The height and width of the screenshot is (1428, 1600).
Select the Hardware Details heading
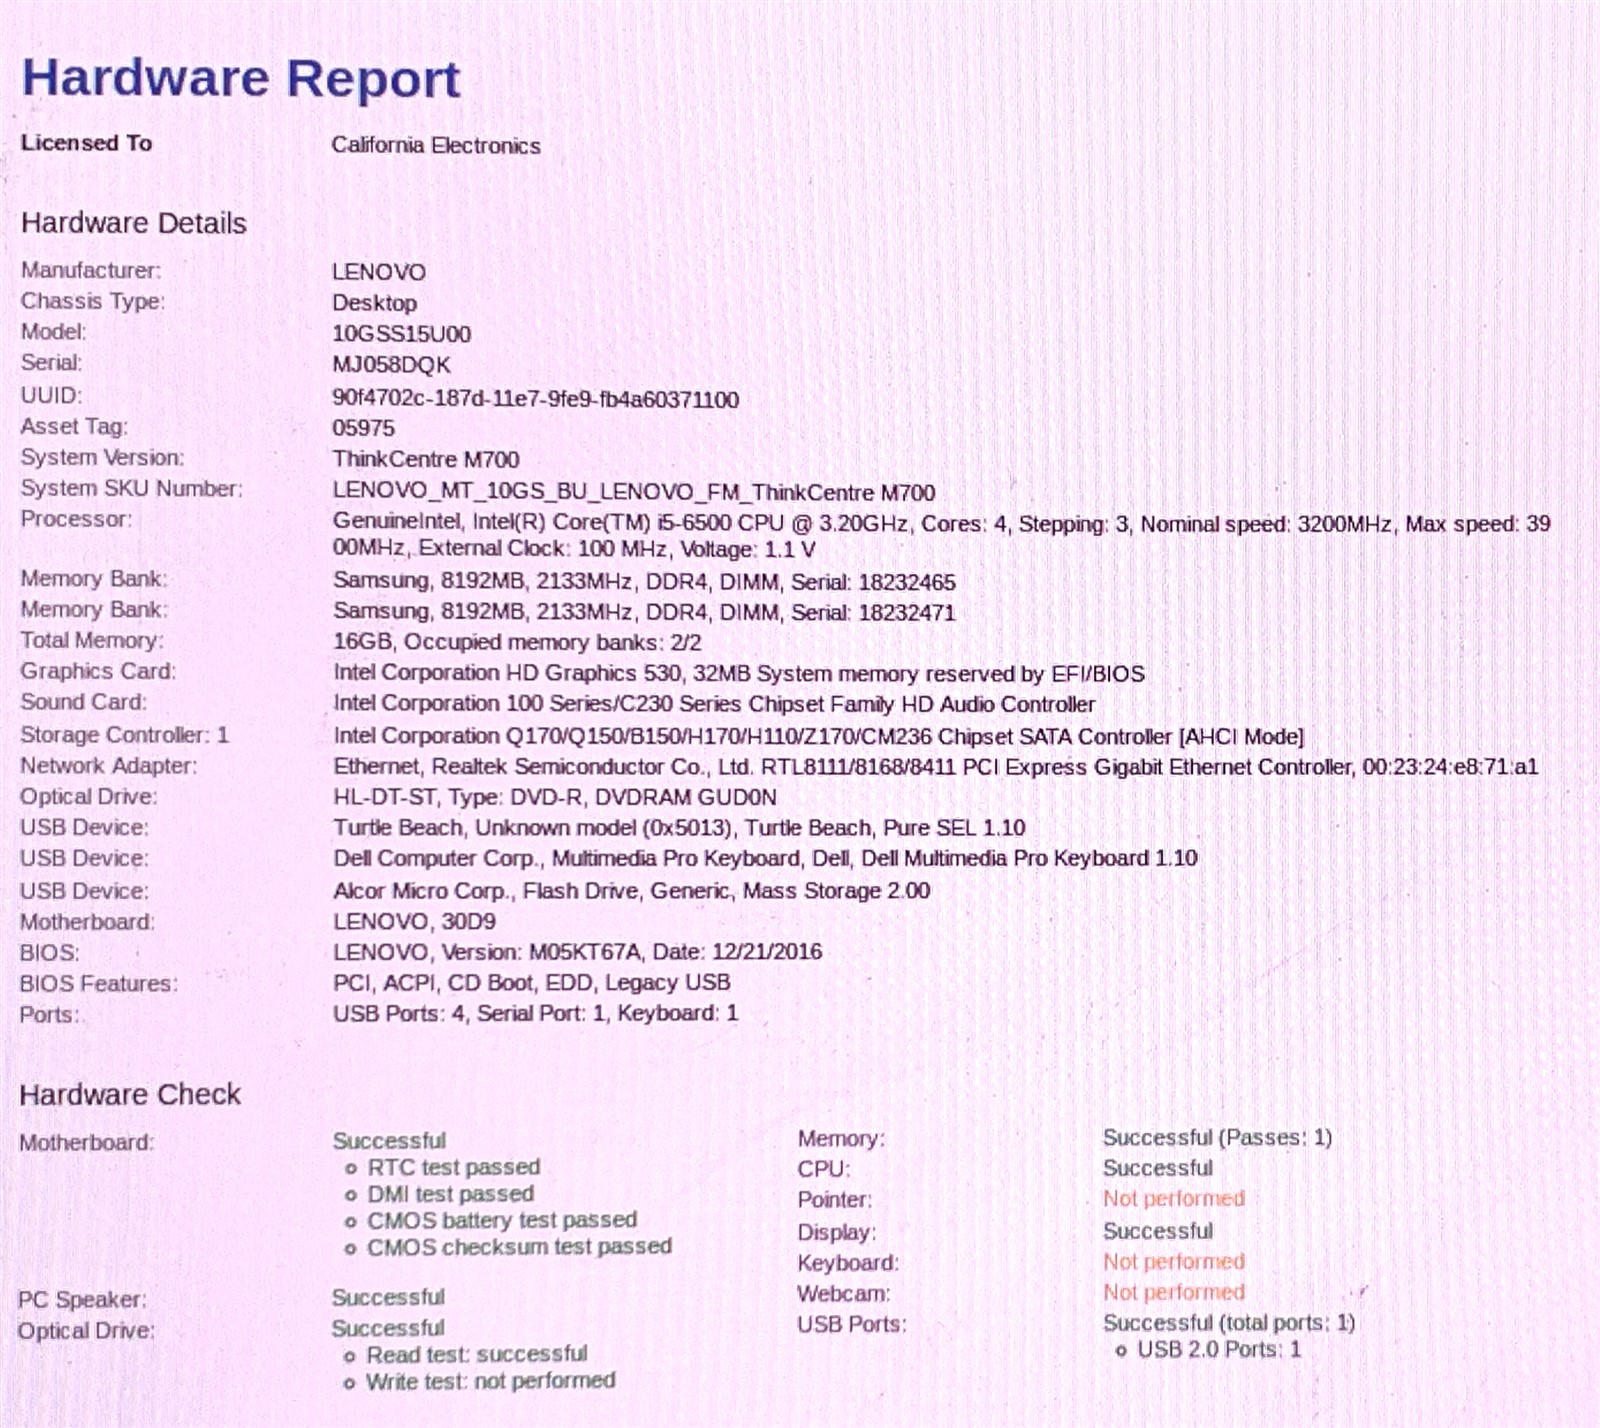(134, 223)
